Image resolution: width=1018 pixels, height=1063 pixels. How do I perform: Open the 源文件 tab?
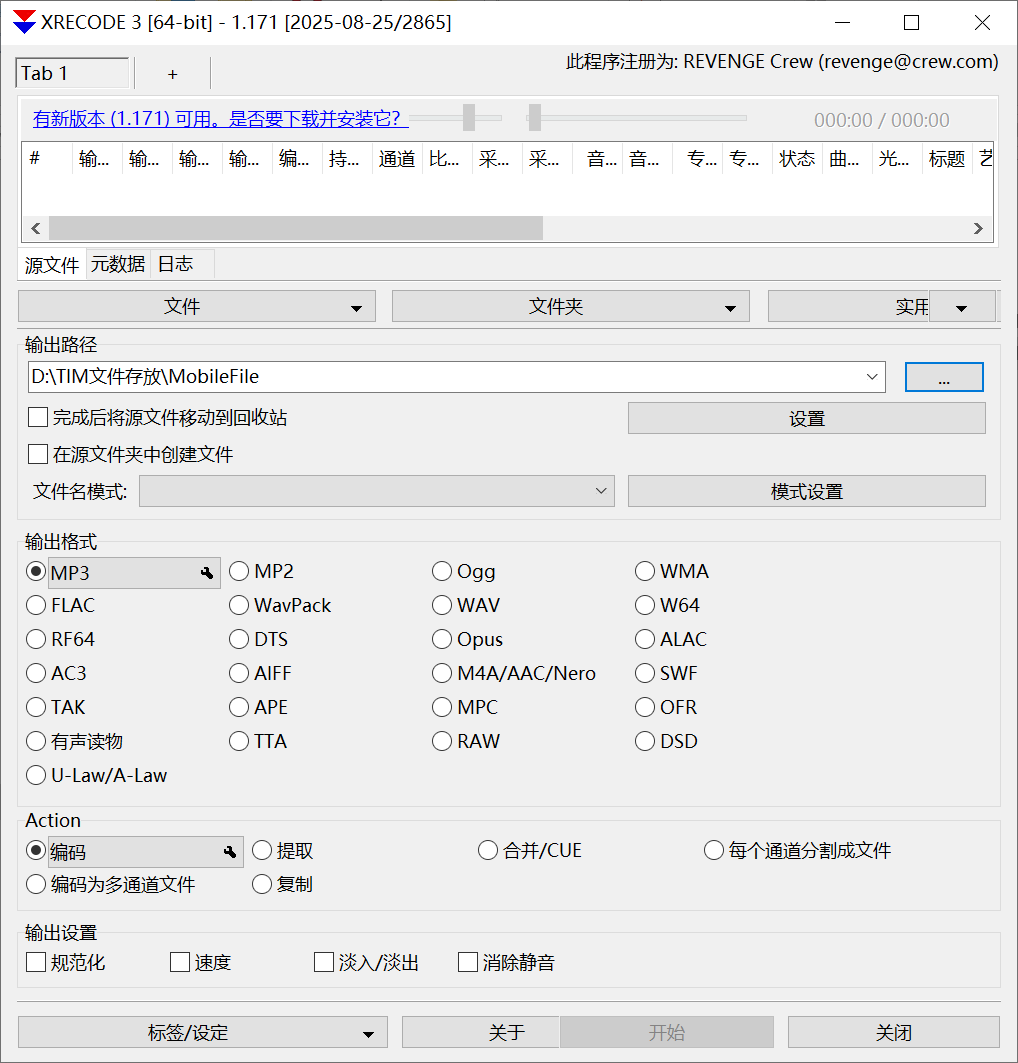[x=52, y=264]
